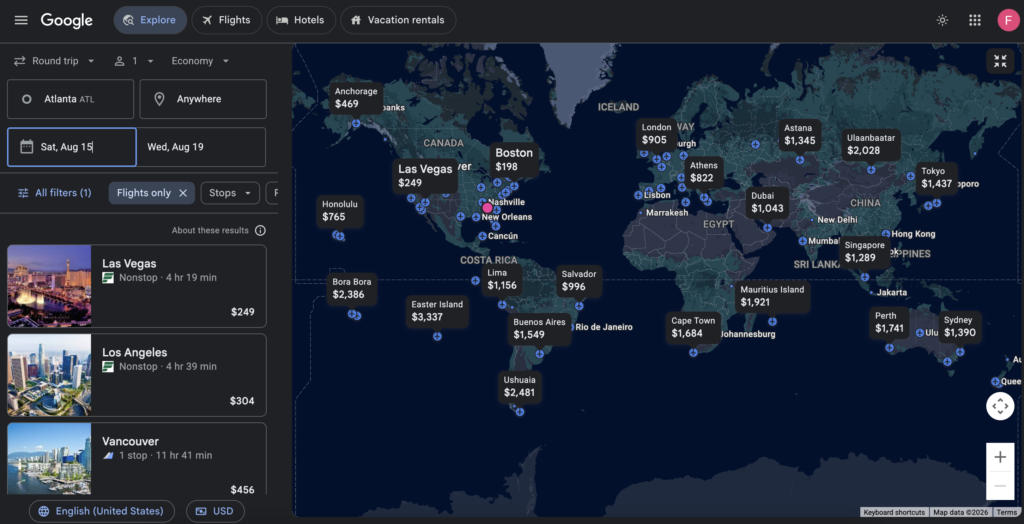
Task: Click the Perth $1,741 map label
Action: (x=889, y=323)
